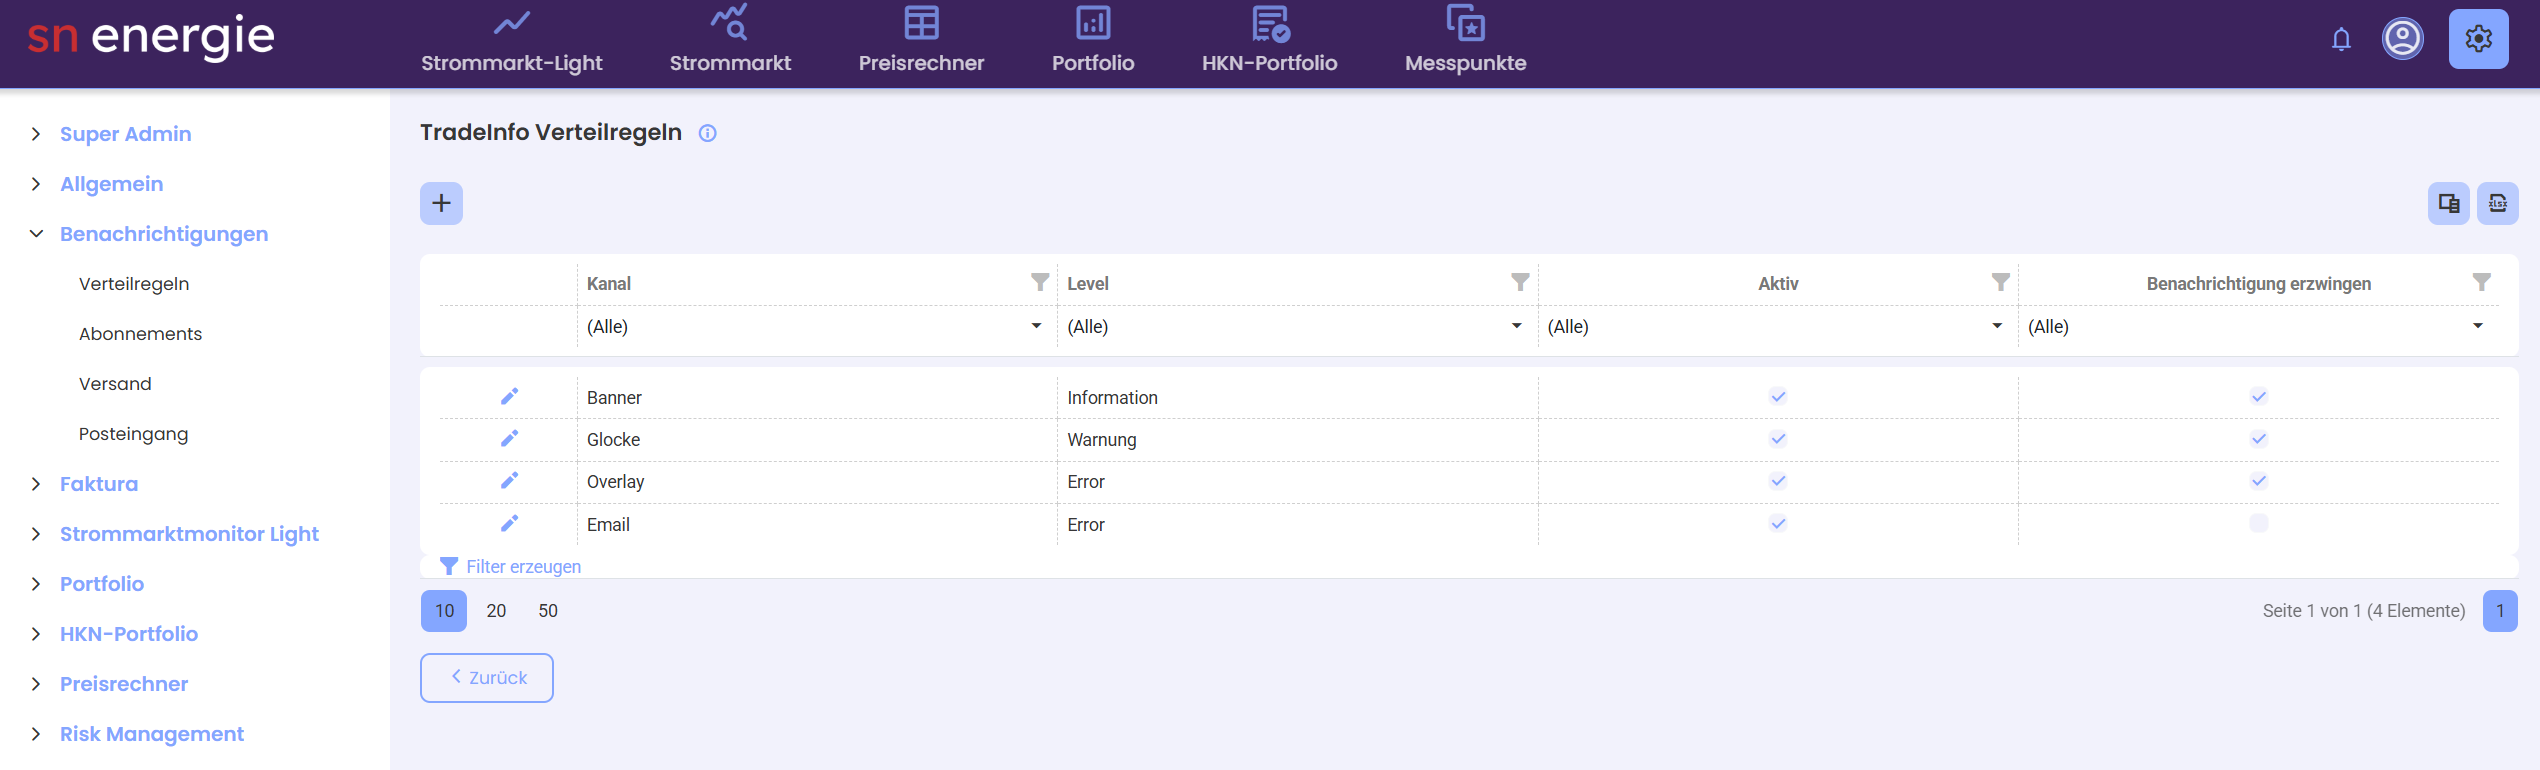Image resolution: width=2540 pixels, height=770 pixels.
Task: Click the Filter erzeugen link
Action: point(511,567)
